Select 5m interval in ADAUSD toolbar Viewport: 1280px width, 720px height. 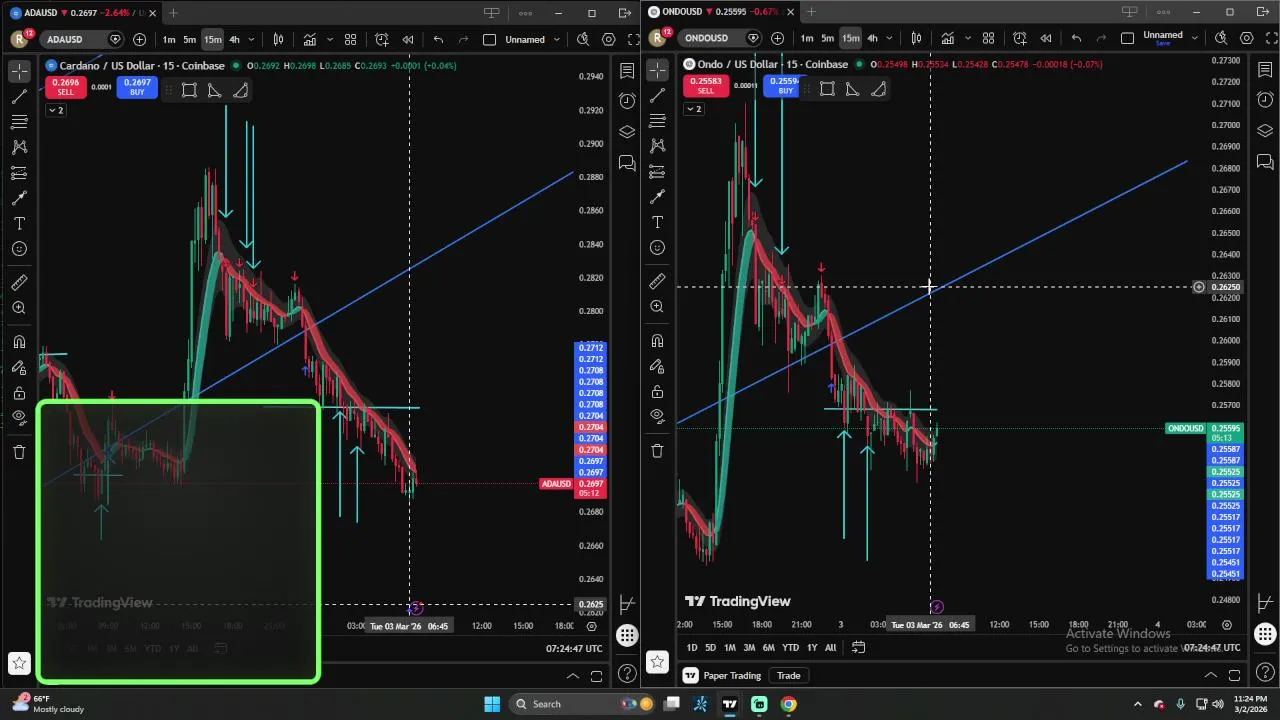(x=189, y=39)
